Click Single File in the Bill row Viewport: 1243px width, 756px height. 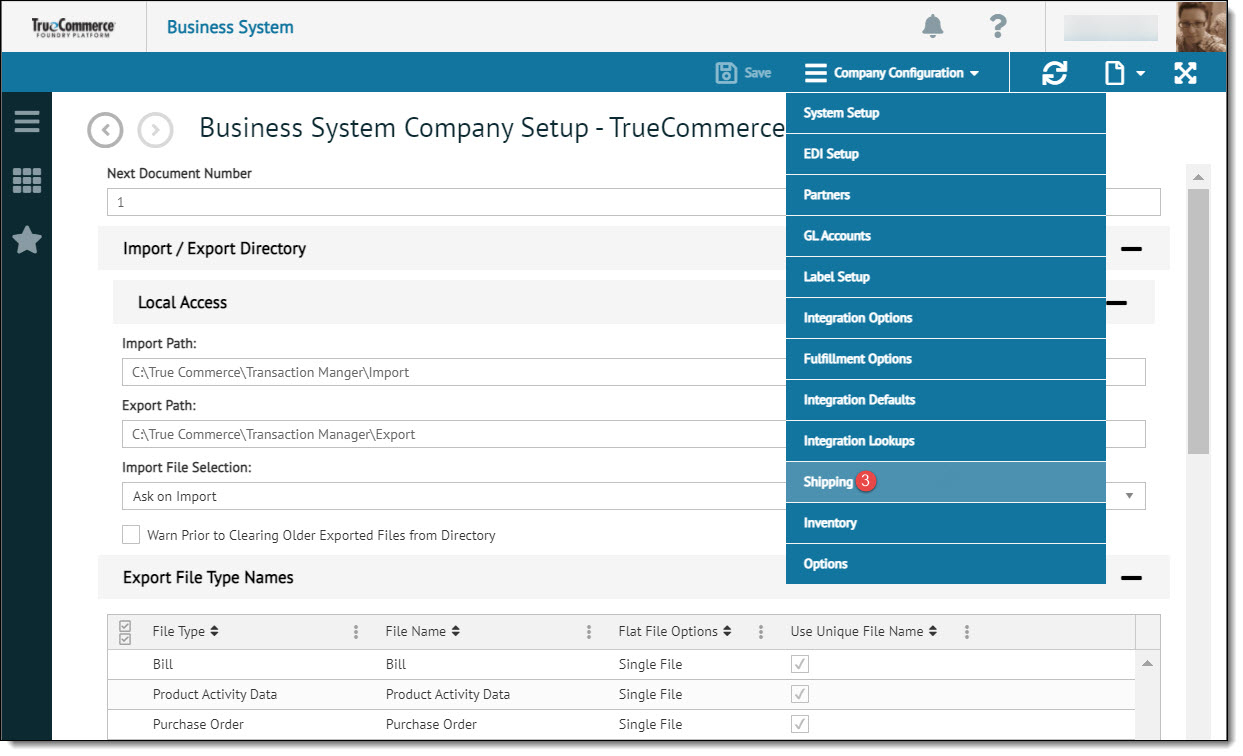point(650,664)
